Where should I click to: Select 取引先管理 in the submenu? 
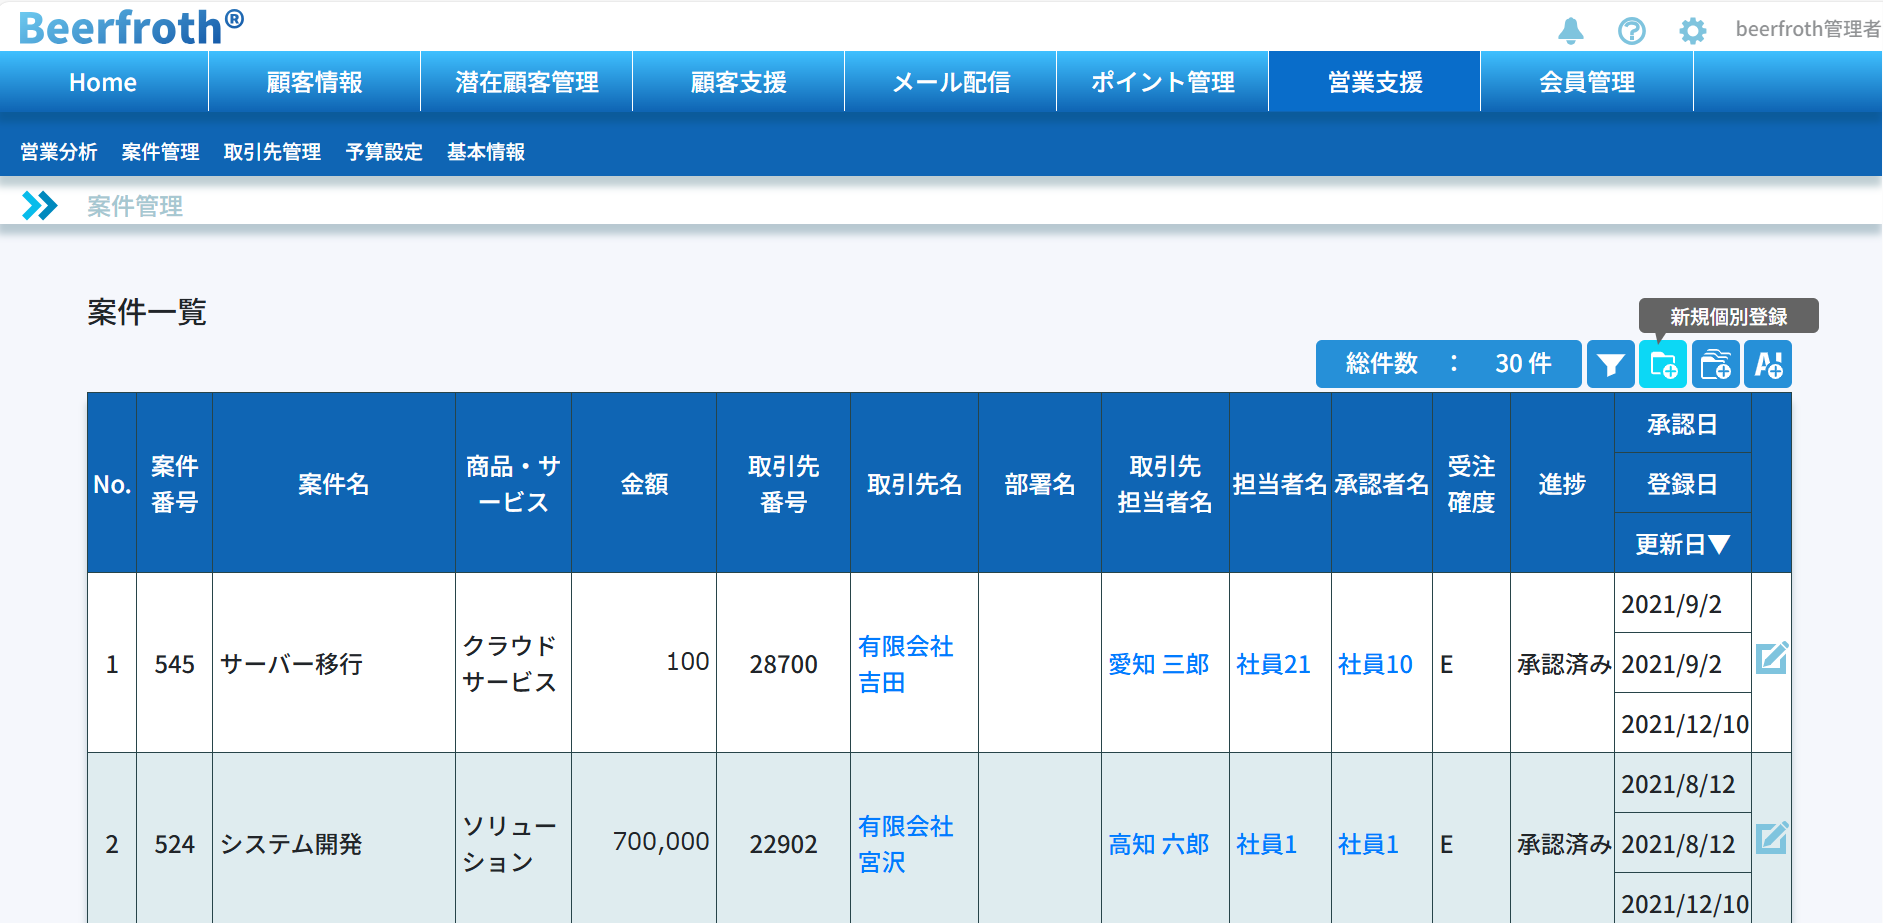click(x=272, y=152)
